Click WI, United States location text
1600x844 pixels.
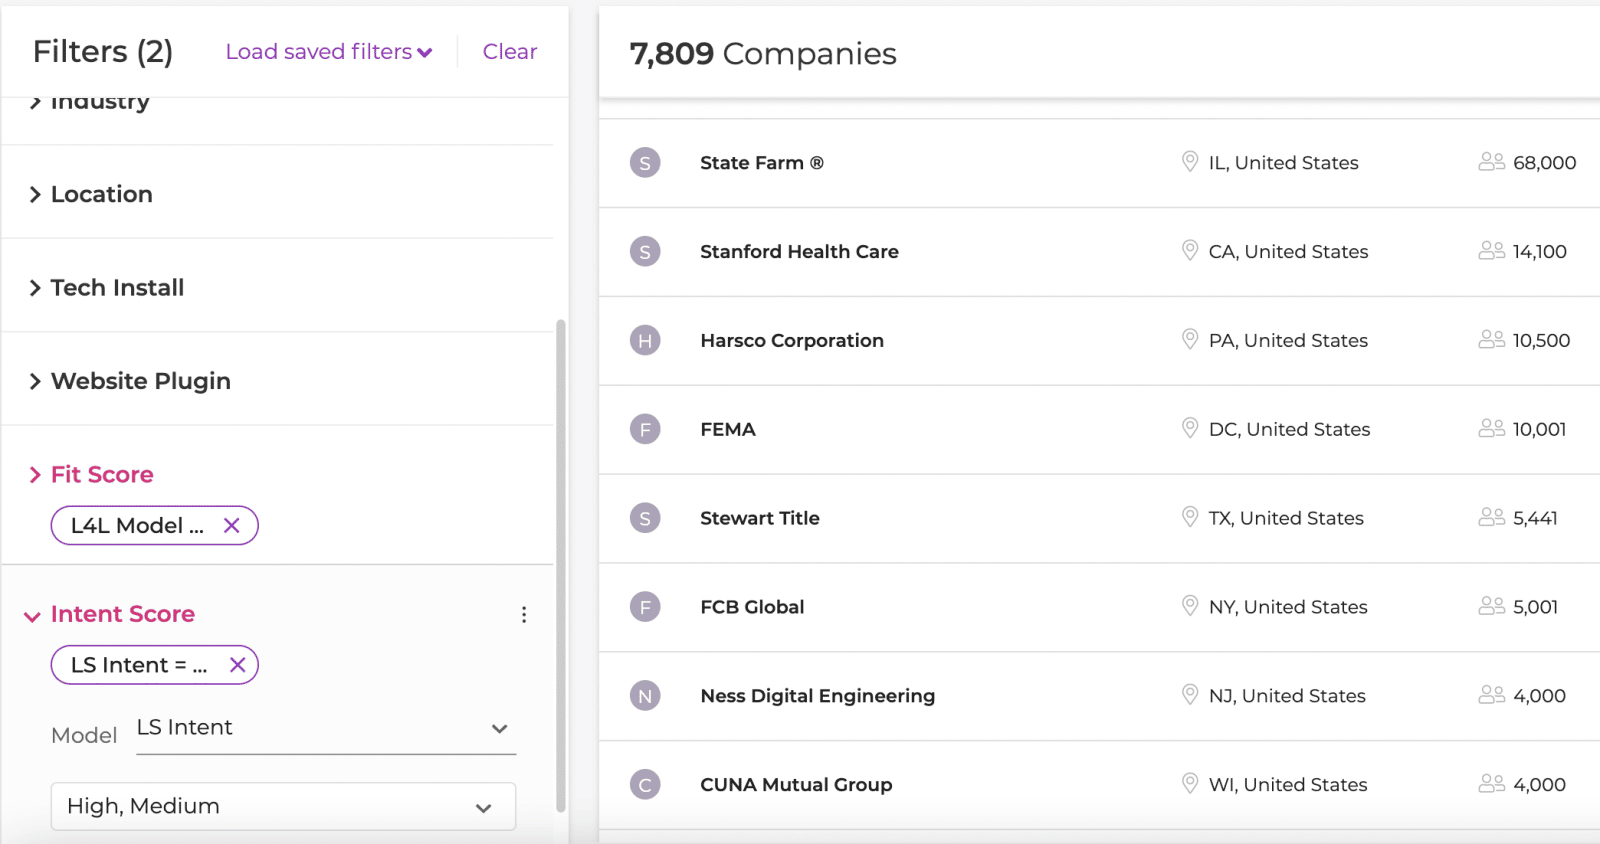pos(1288,785)
